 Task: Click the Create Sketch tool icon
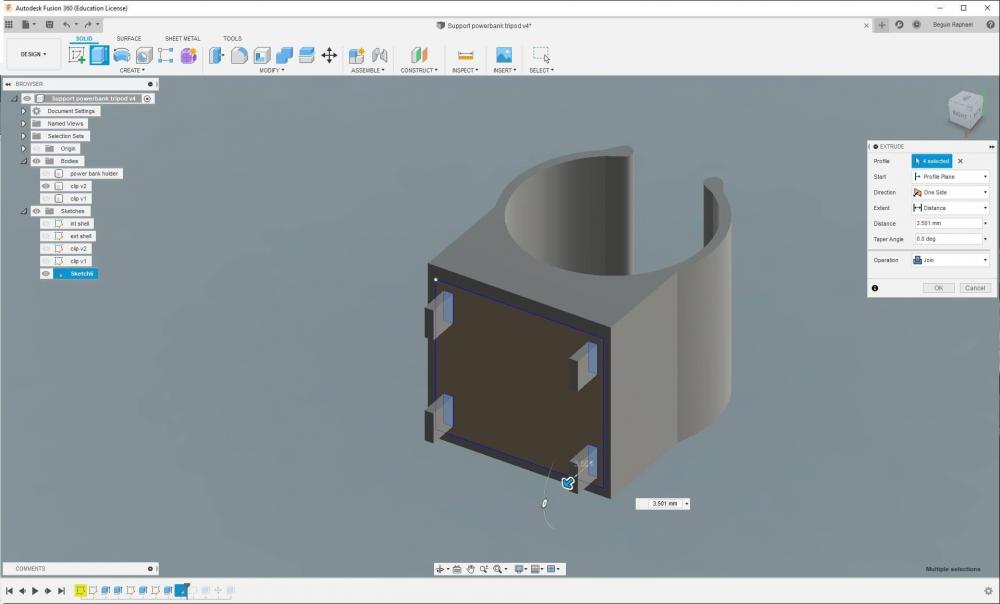(x=77, y=55)
